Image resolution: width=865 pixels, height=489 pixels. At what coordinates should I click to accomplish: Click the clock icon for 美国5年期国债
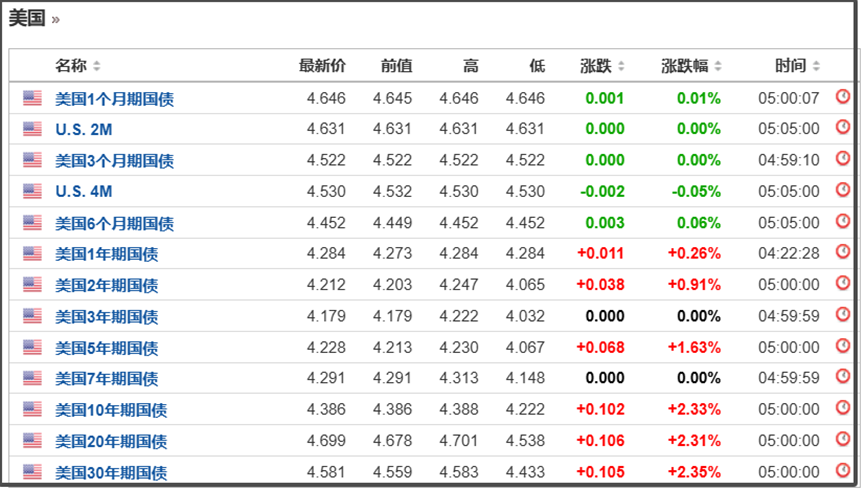[842, 347]
